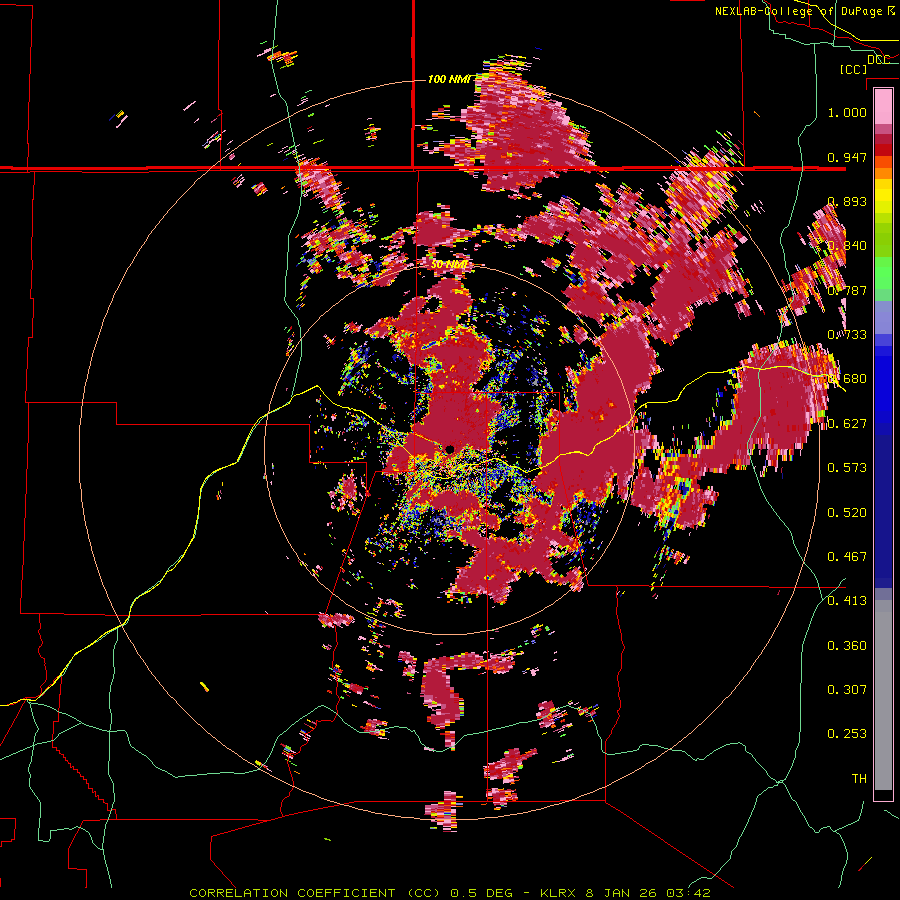Select the 0.947 legend value

(847, 157)
